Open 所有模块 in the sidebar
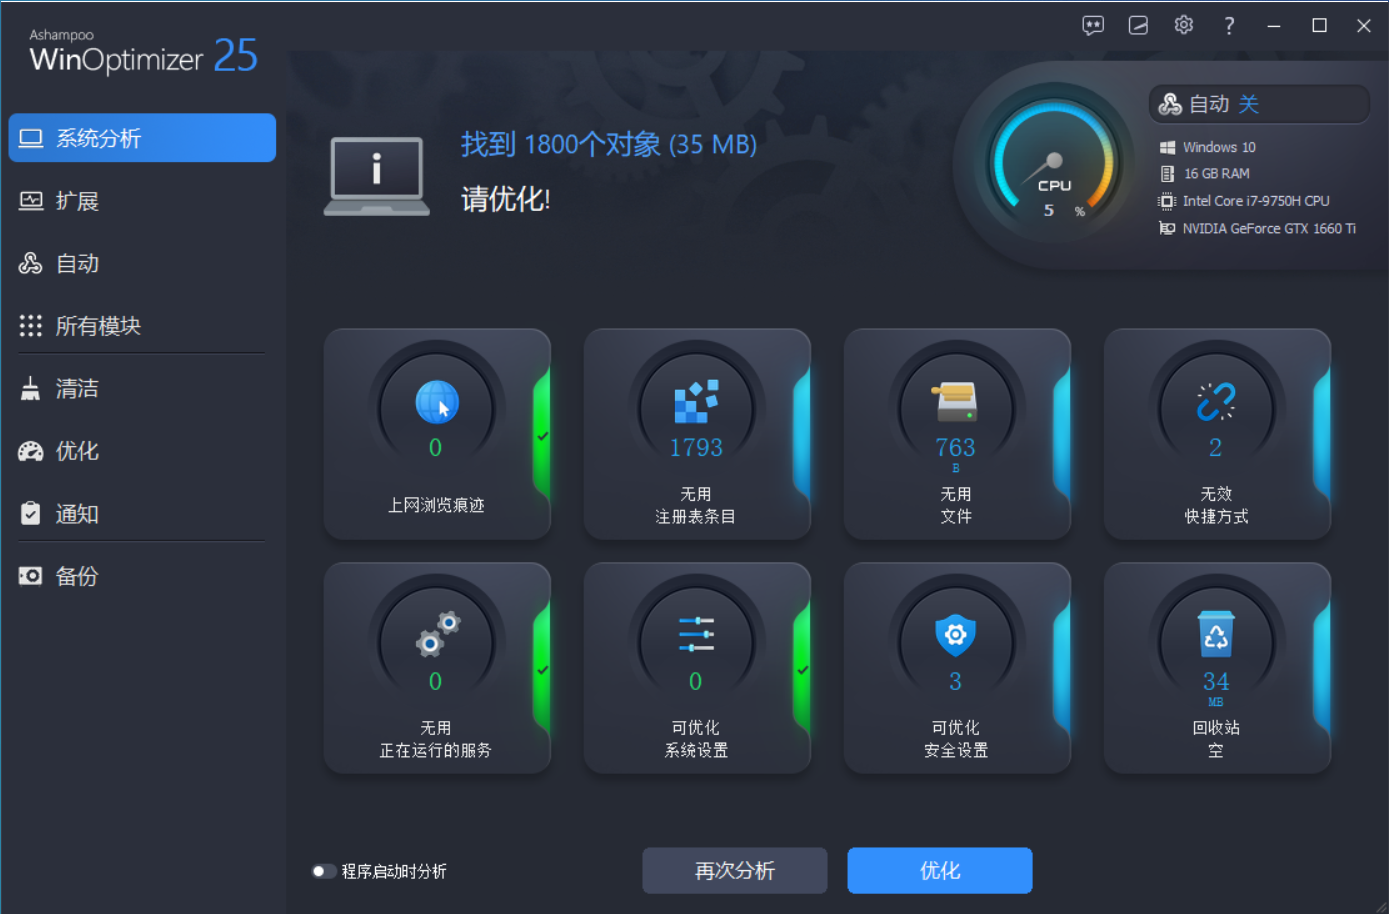 click(x=142, y=326)
